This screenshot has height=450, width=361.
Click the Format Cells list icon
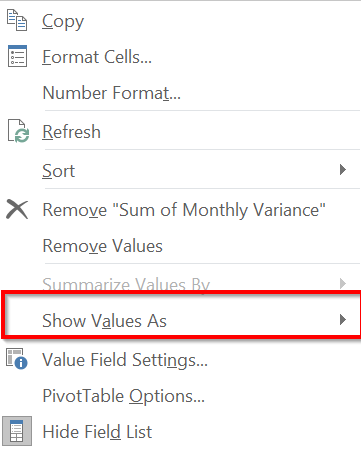(17, 56)
